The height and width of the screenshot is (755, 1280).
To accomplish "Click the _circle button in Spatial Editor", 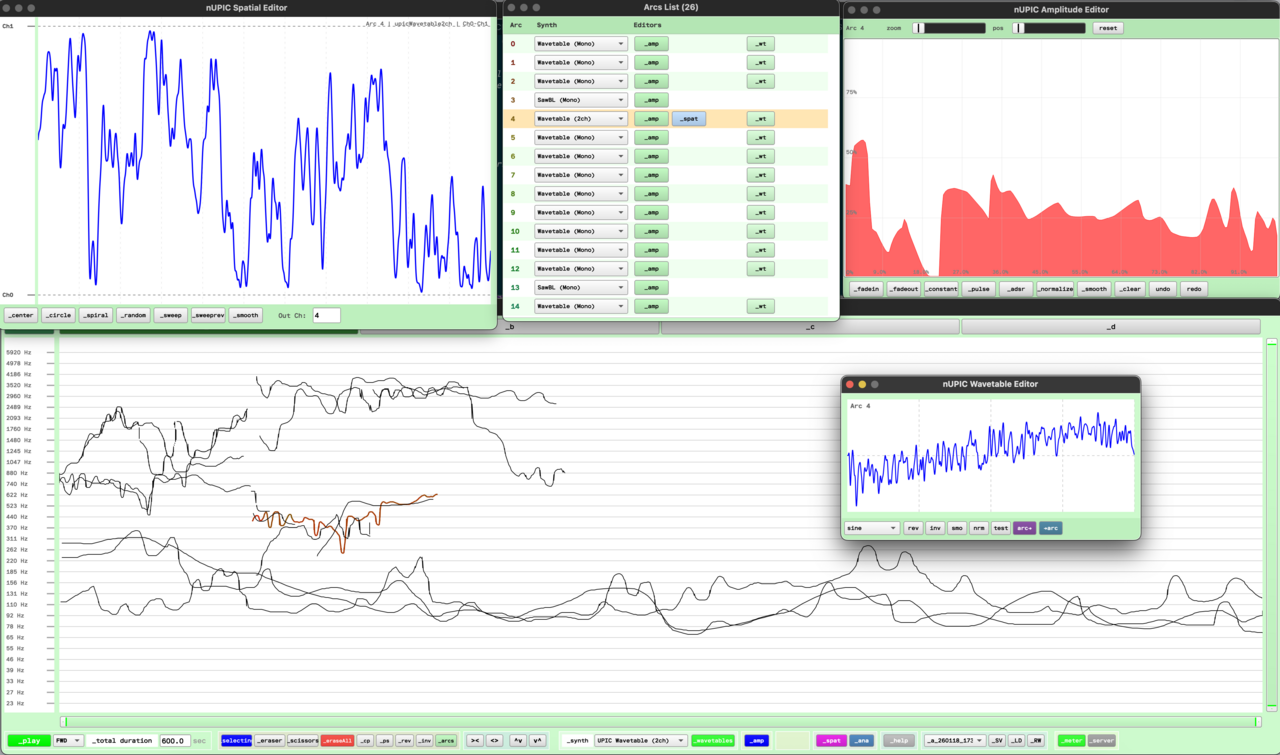I will (58, 315).
